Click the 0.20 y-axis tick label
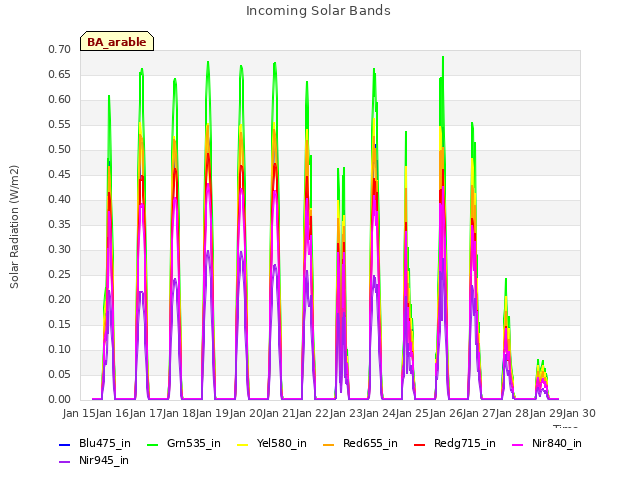This screenshot has width=640, height=480. (x=60, y=300)
